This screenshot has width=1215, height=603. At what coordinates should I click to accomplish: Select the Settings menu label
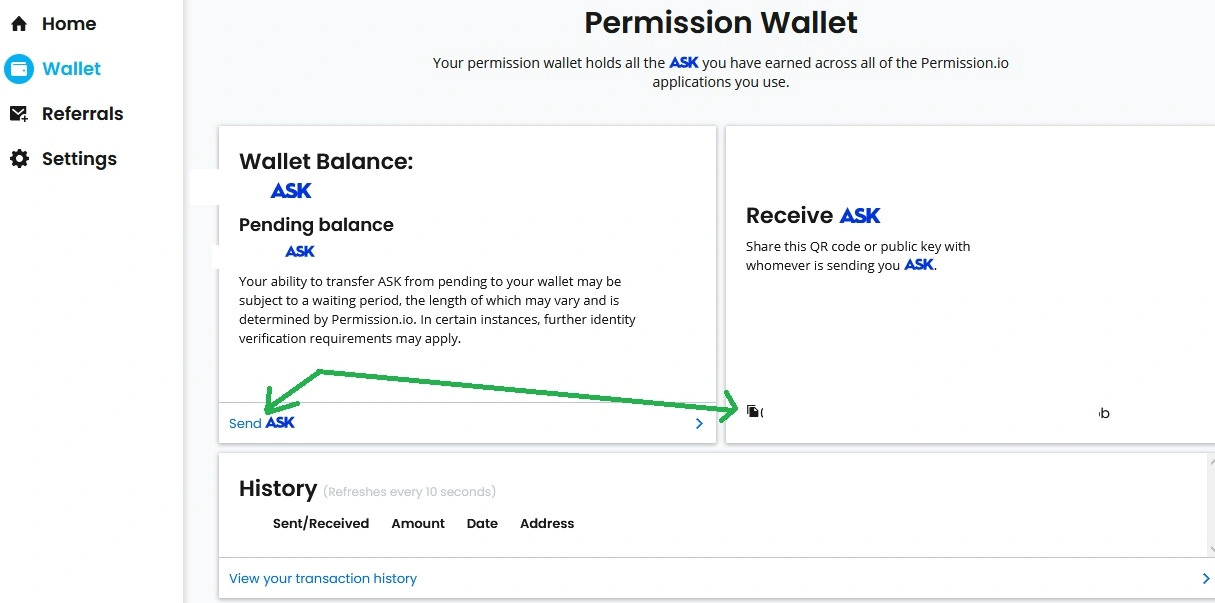tap(79, 159)
